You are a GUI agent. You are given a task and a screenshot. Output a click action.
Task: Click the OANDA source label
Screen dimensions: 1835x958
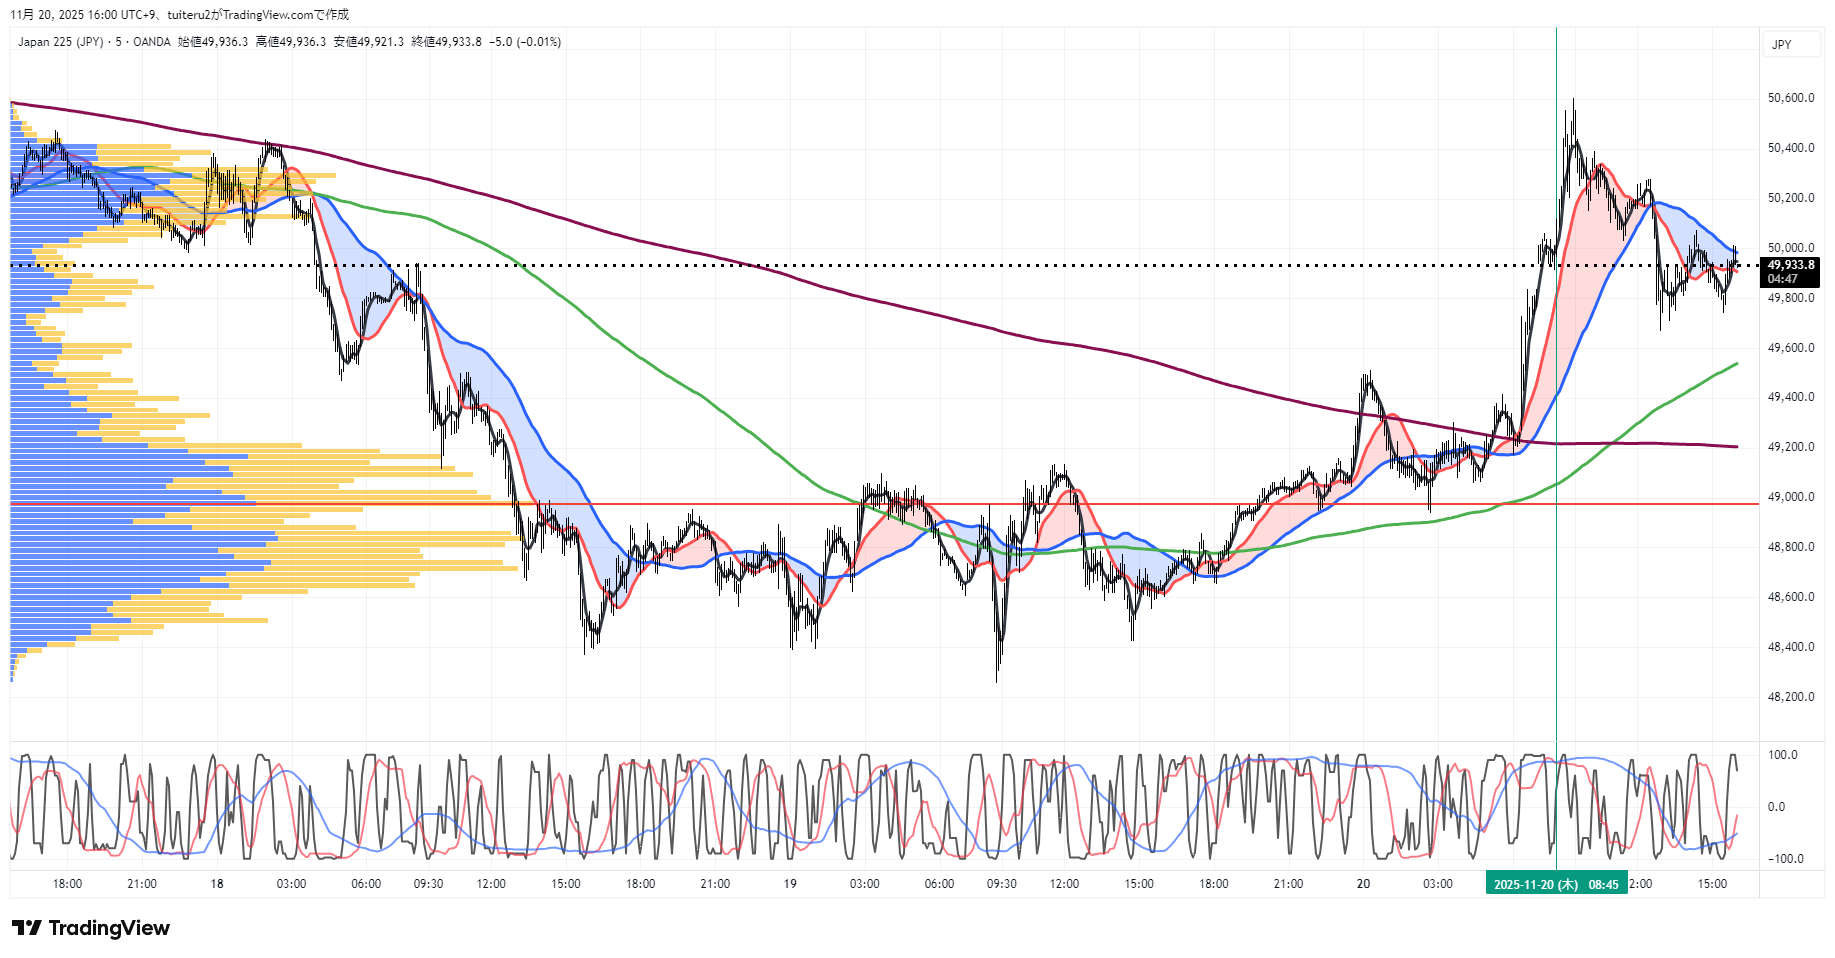(x=152, y=42)
